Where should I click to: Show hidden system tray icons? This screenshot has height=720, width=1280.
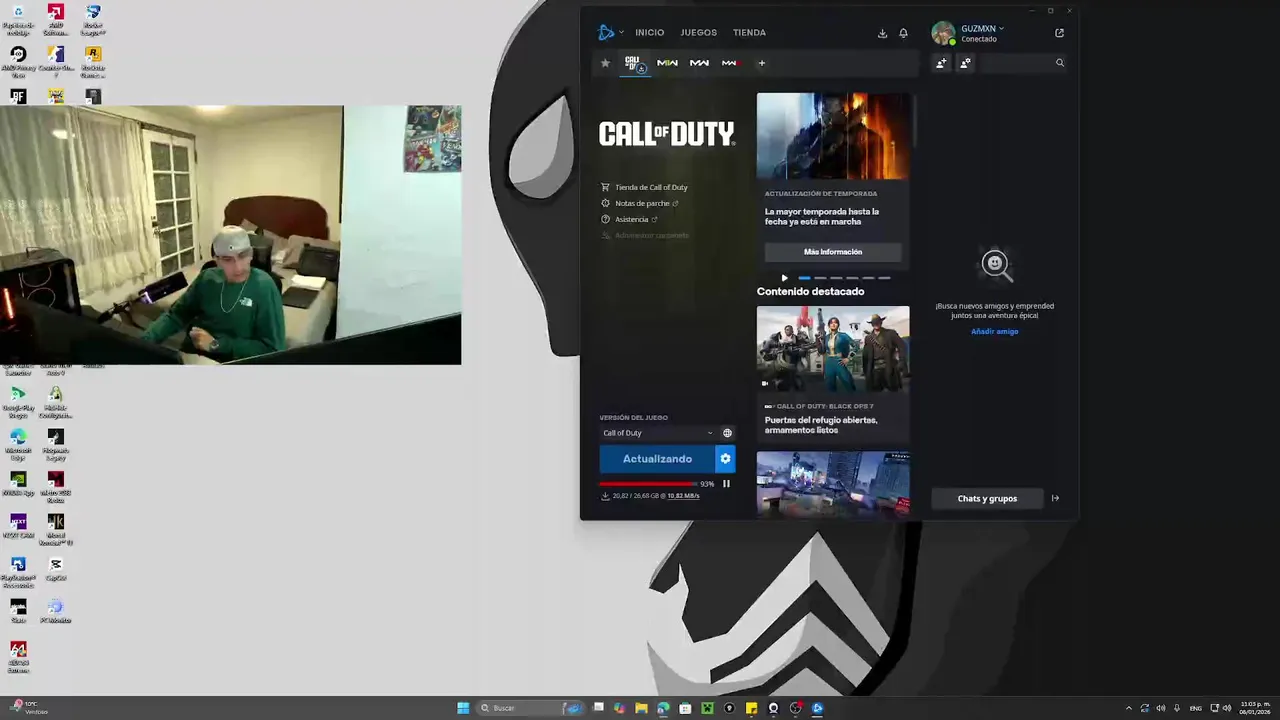(1129, 708)
